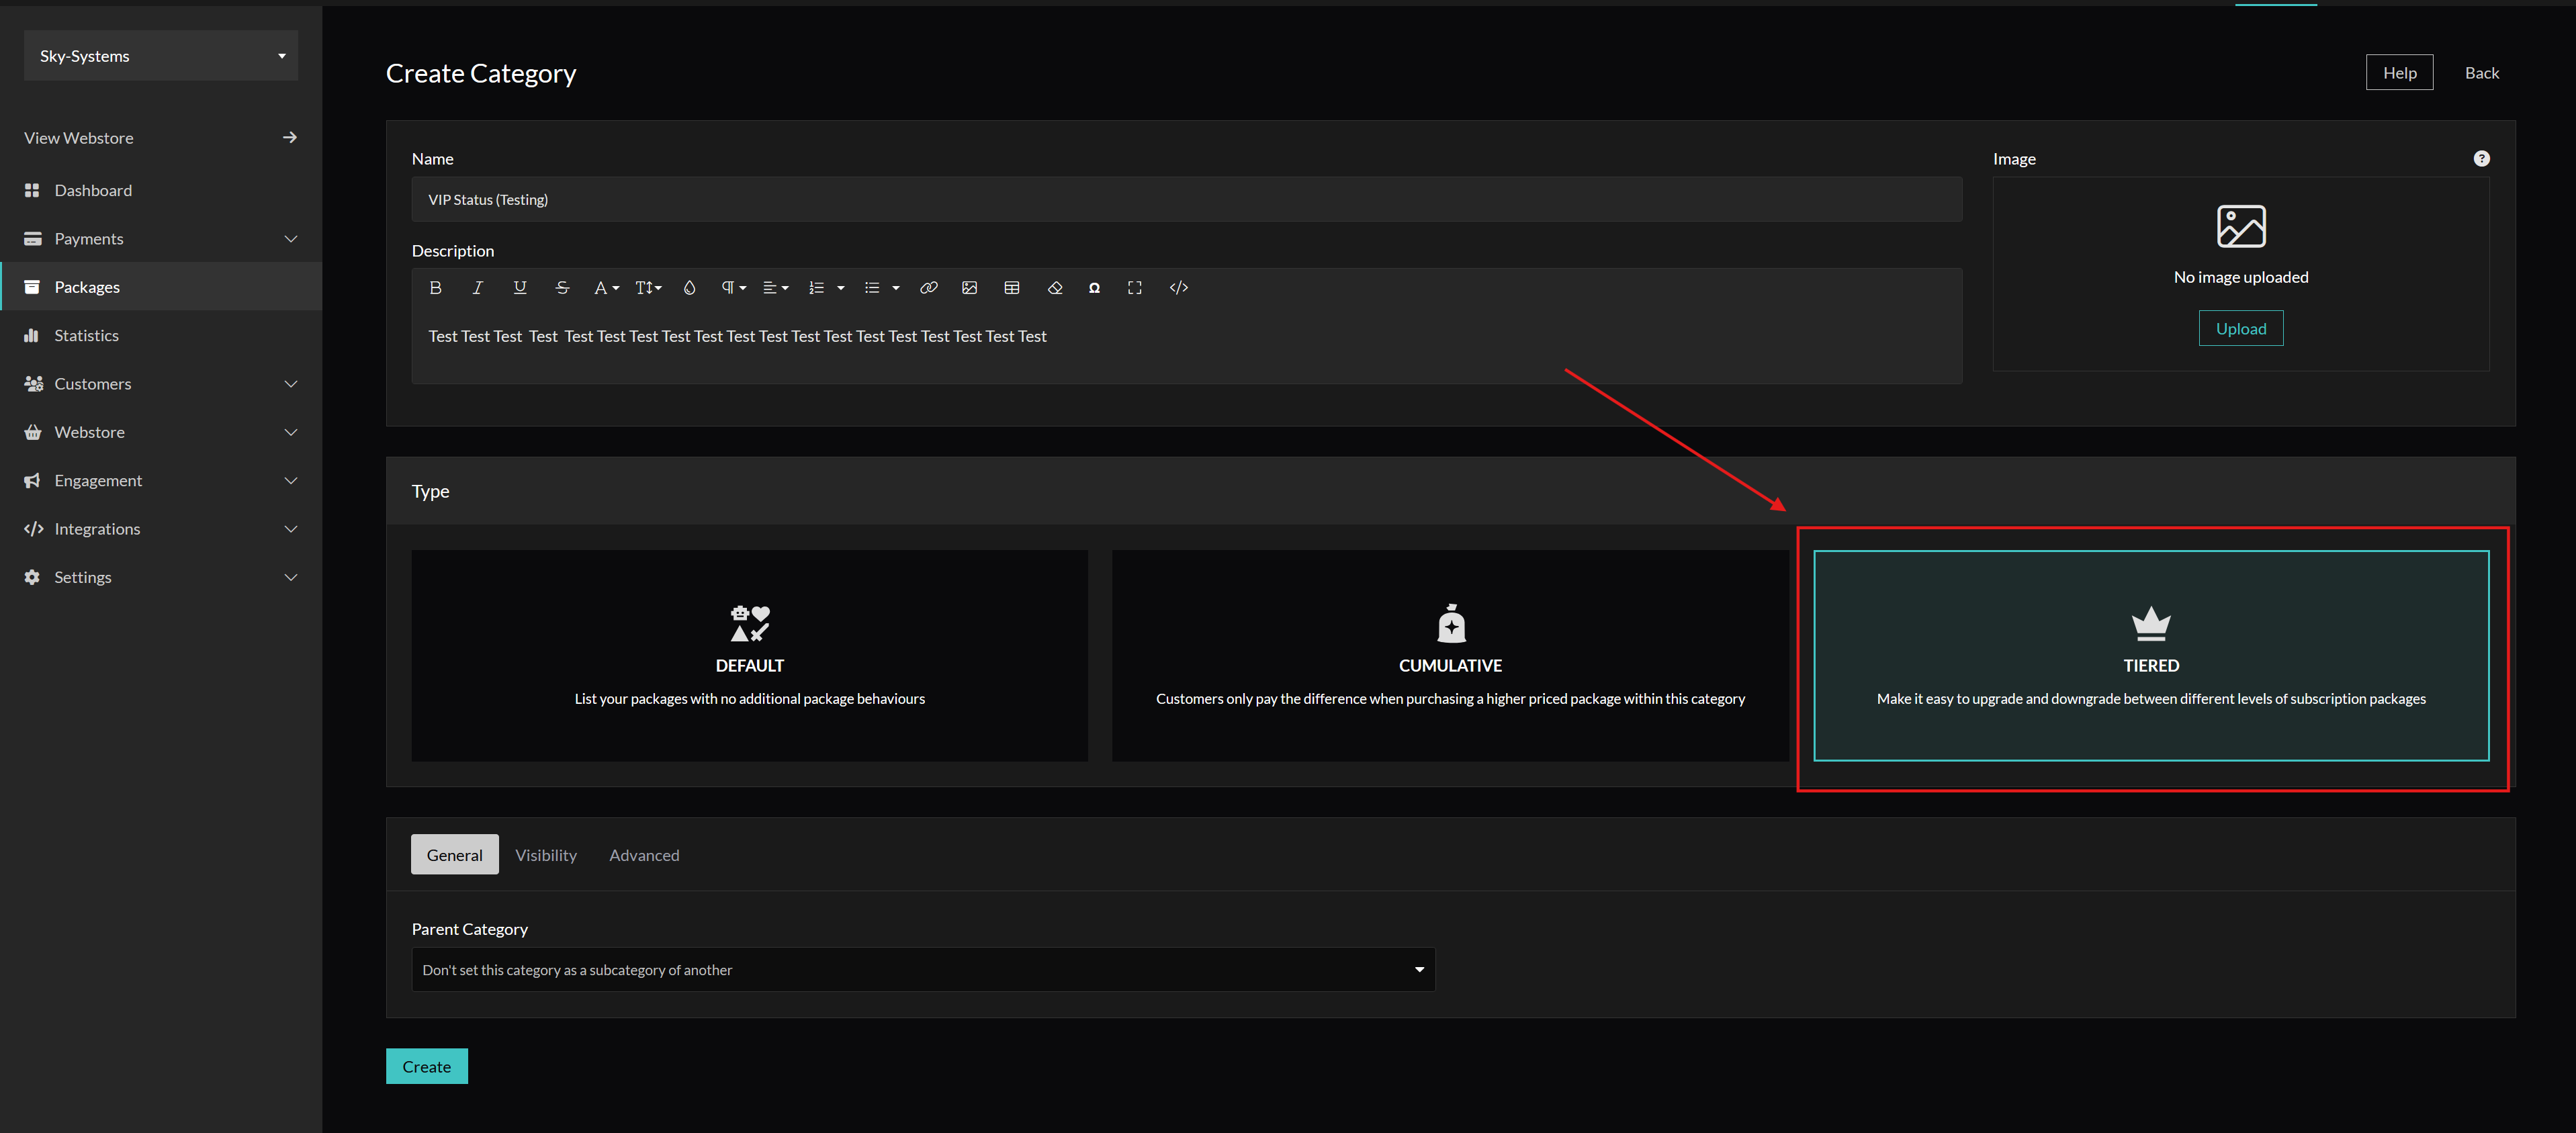Screen dimensions: 2576x1133
Task: Switch to the Advanced tab
Action: [643, 855]
